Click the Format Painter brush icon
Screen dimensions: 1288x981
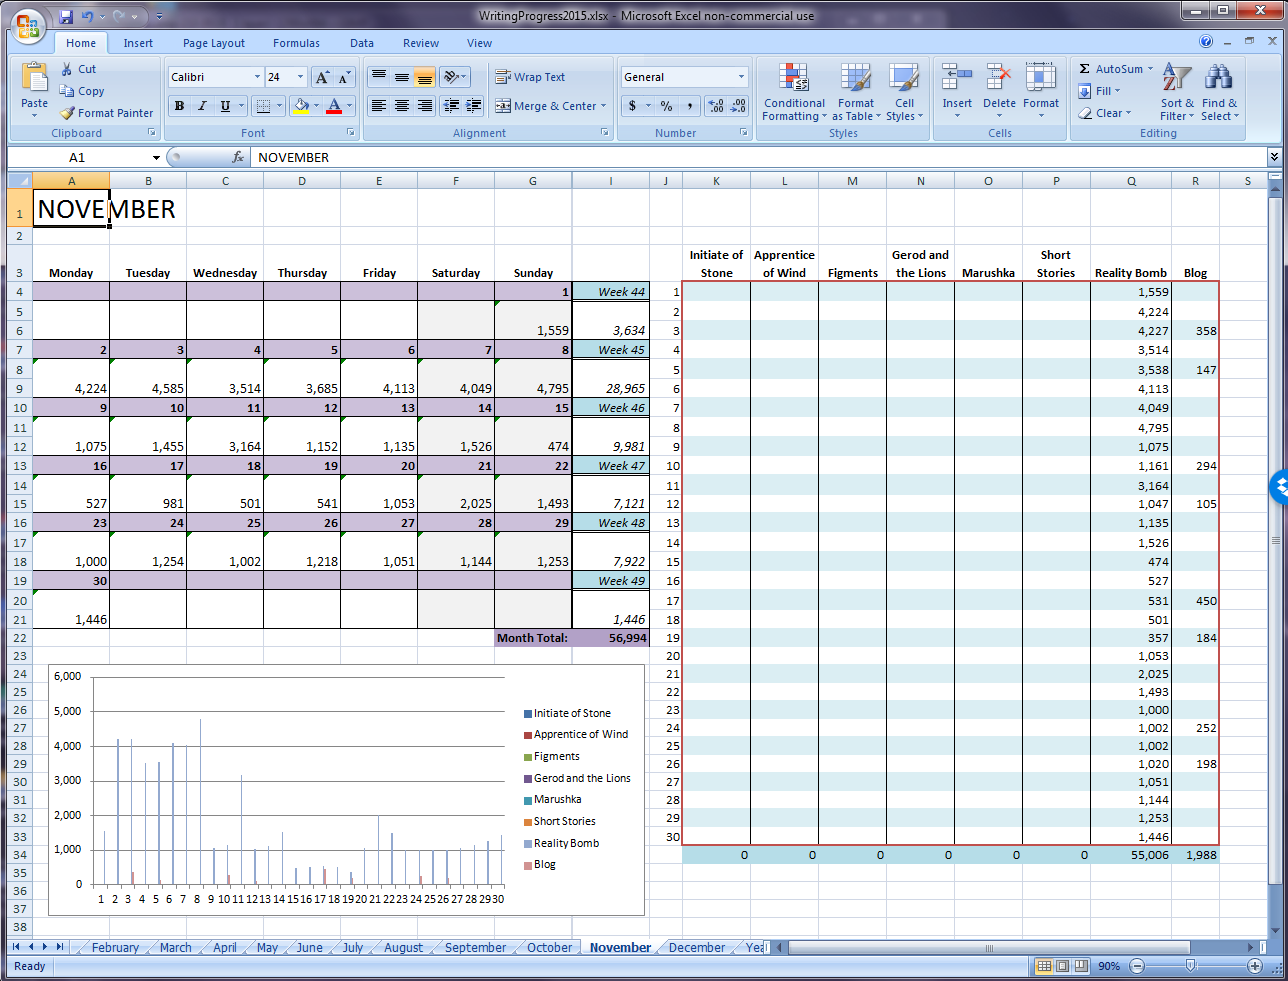pos(68,113)
